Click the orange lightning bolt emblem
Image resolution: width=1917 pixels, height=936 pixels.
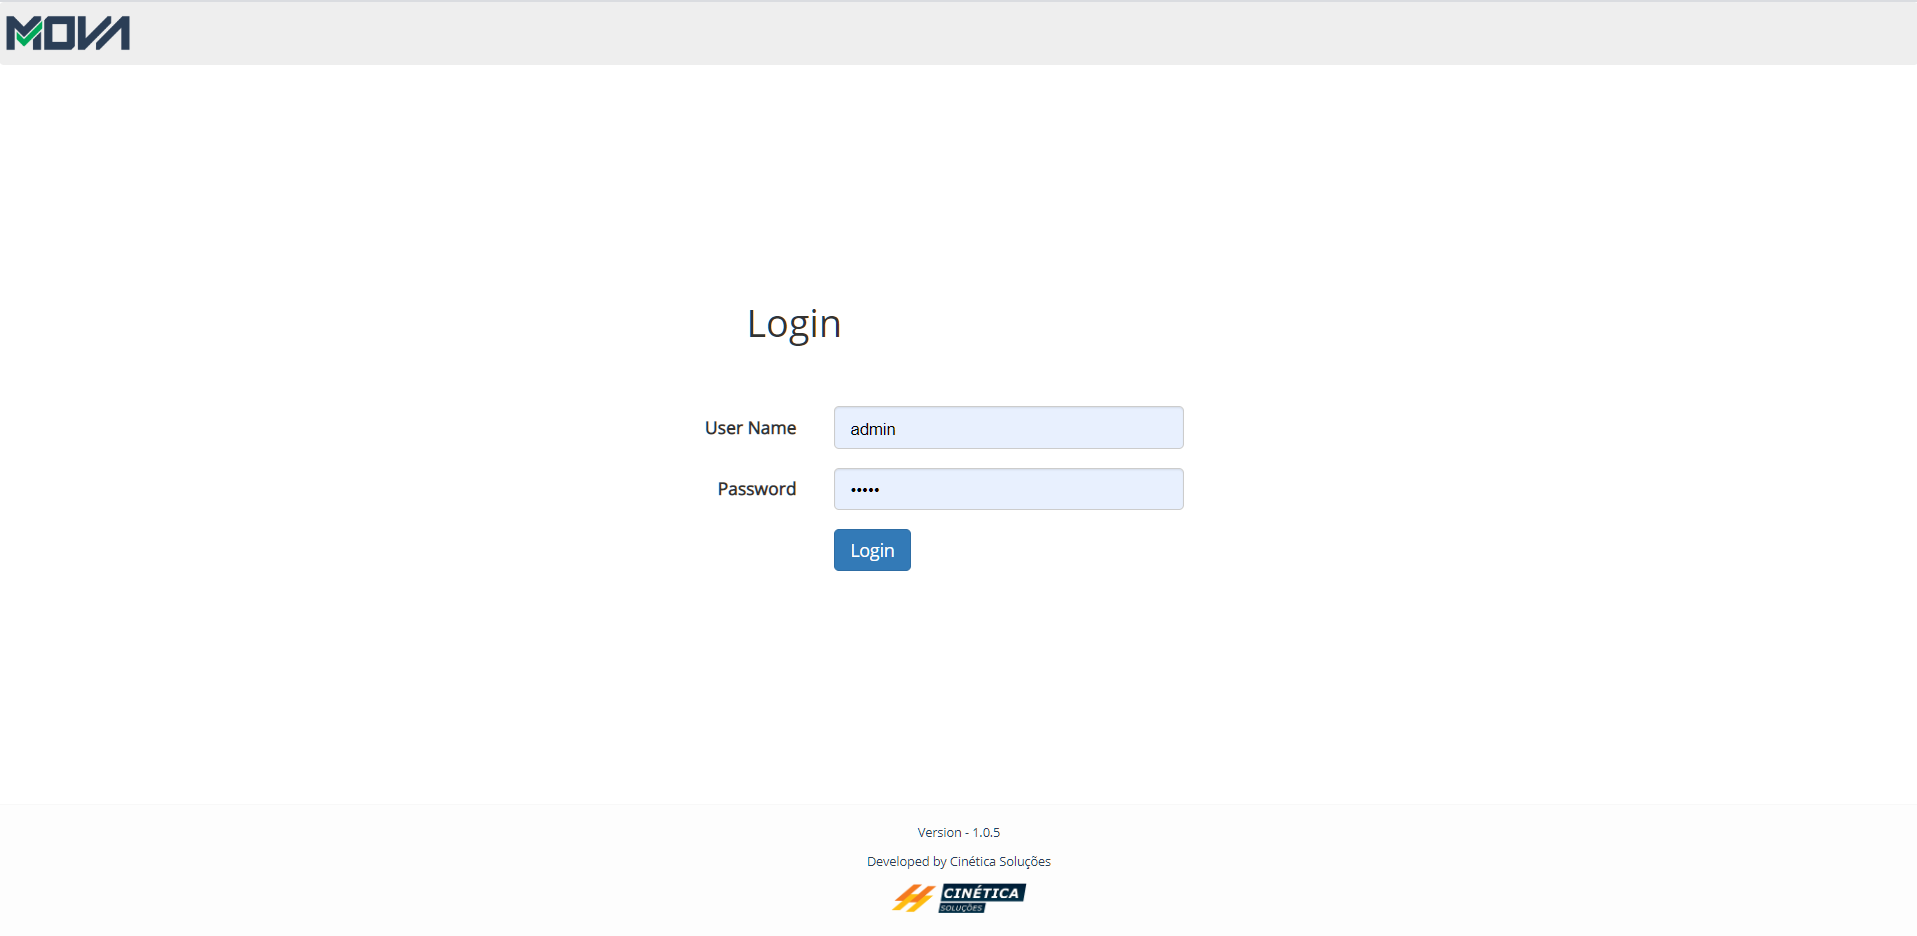pyautogui.click(x=912, y=898)
